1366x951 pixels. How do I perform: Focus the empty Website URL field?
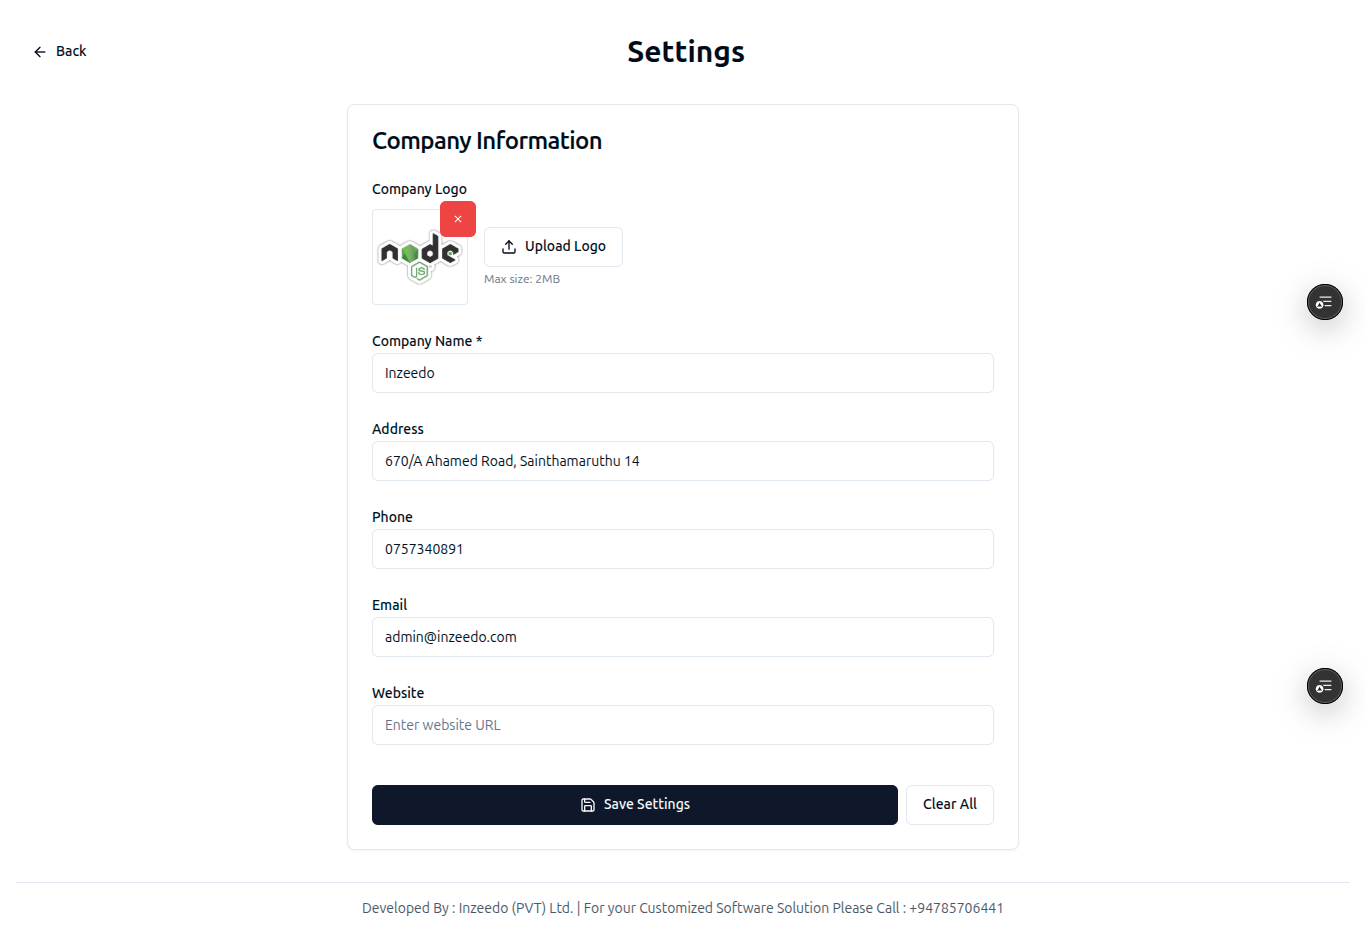coord(682,725)
